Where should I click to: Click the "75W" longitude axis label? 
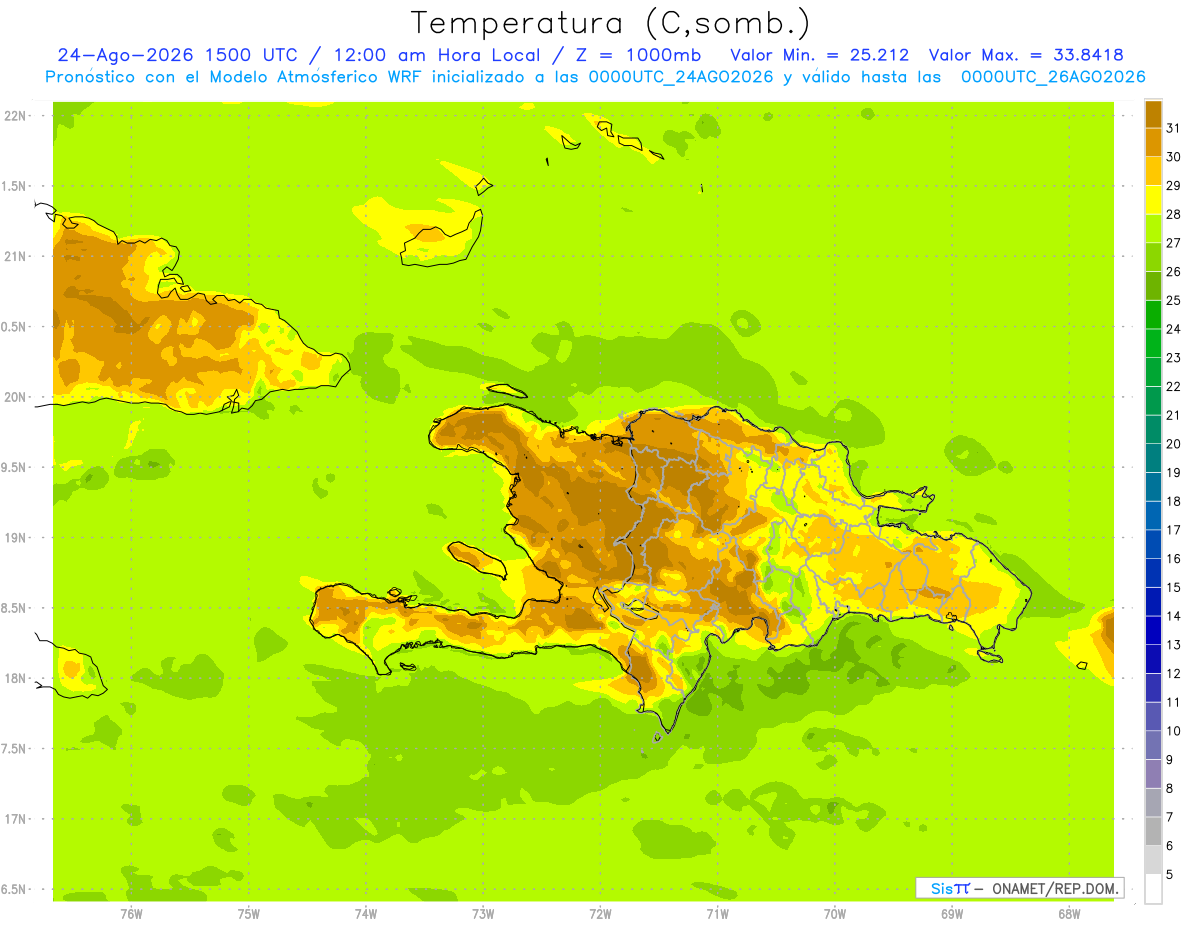click(249, 914)
